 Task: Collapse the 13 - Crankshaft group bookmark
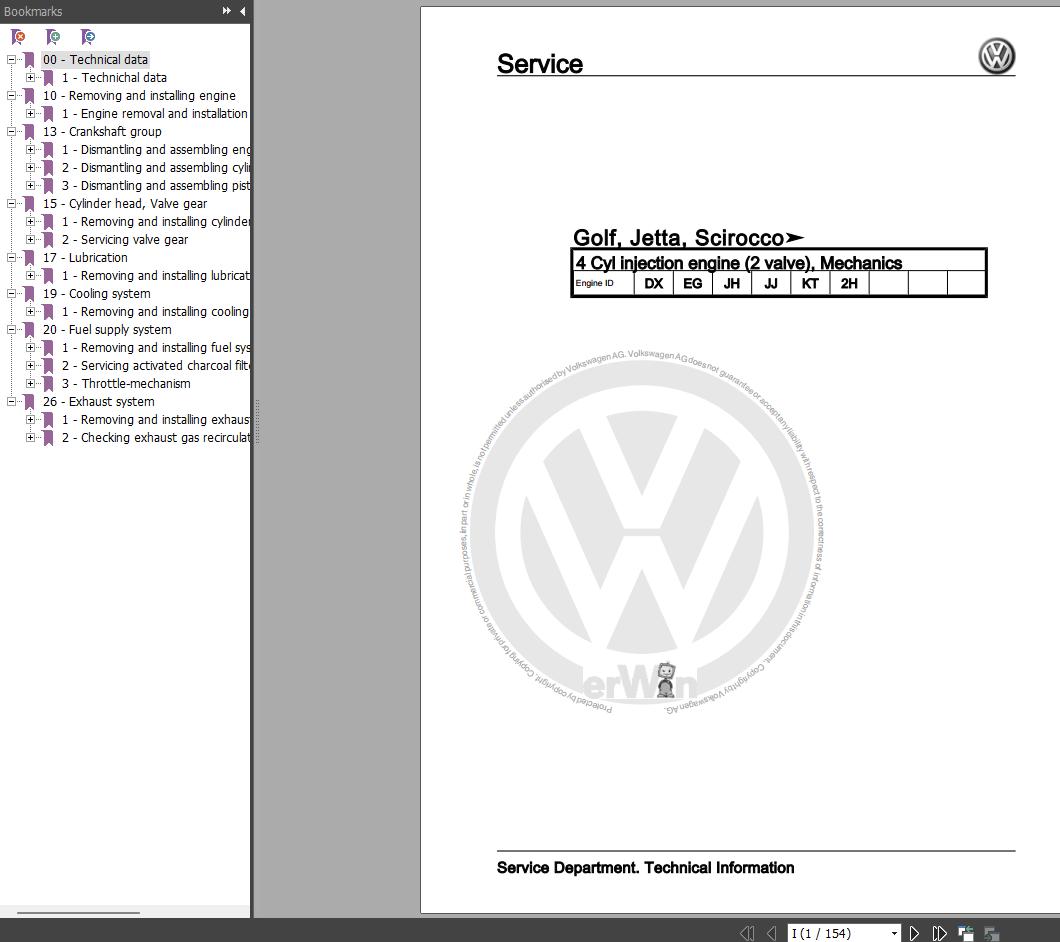(x=11, y=132)
